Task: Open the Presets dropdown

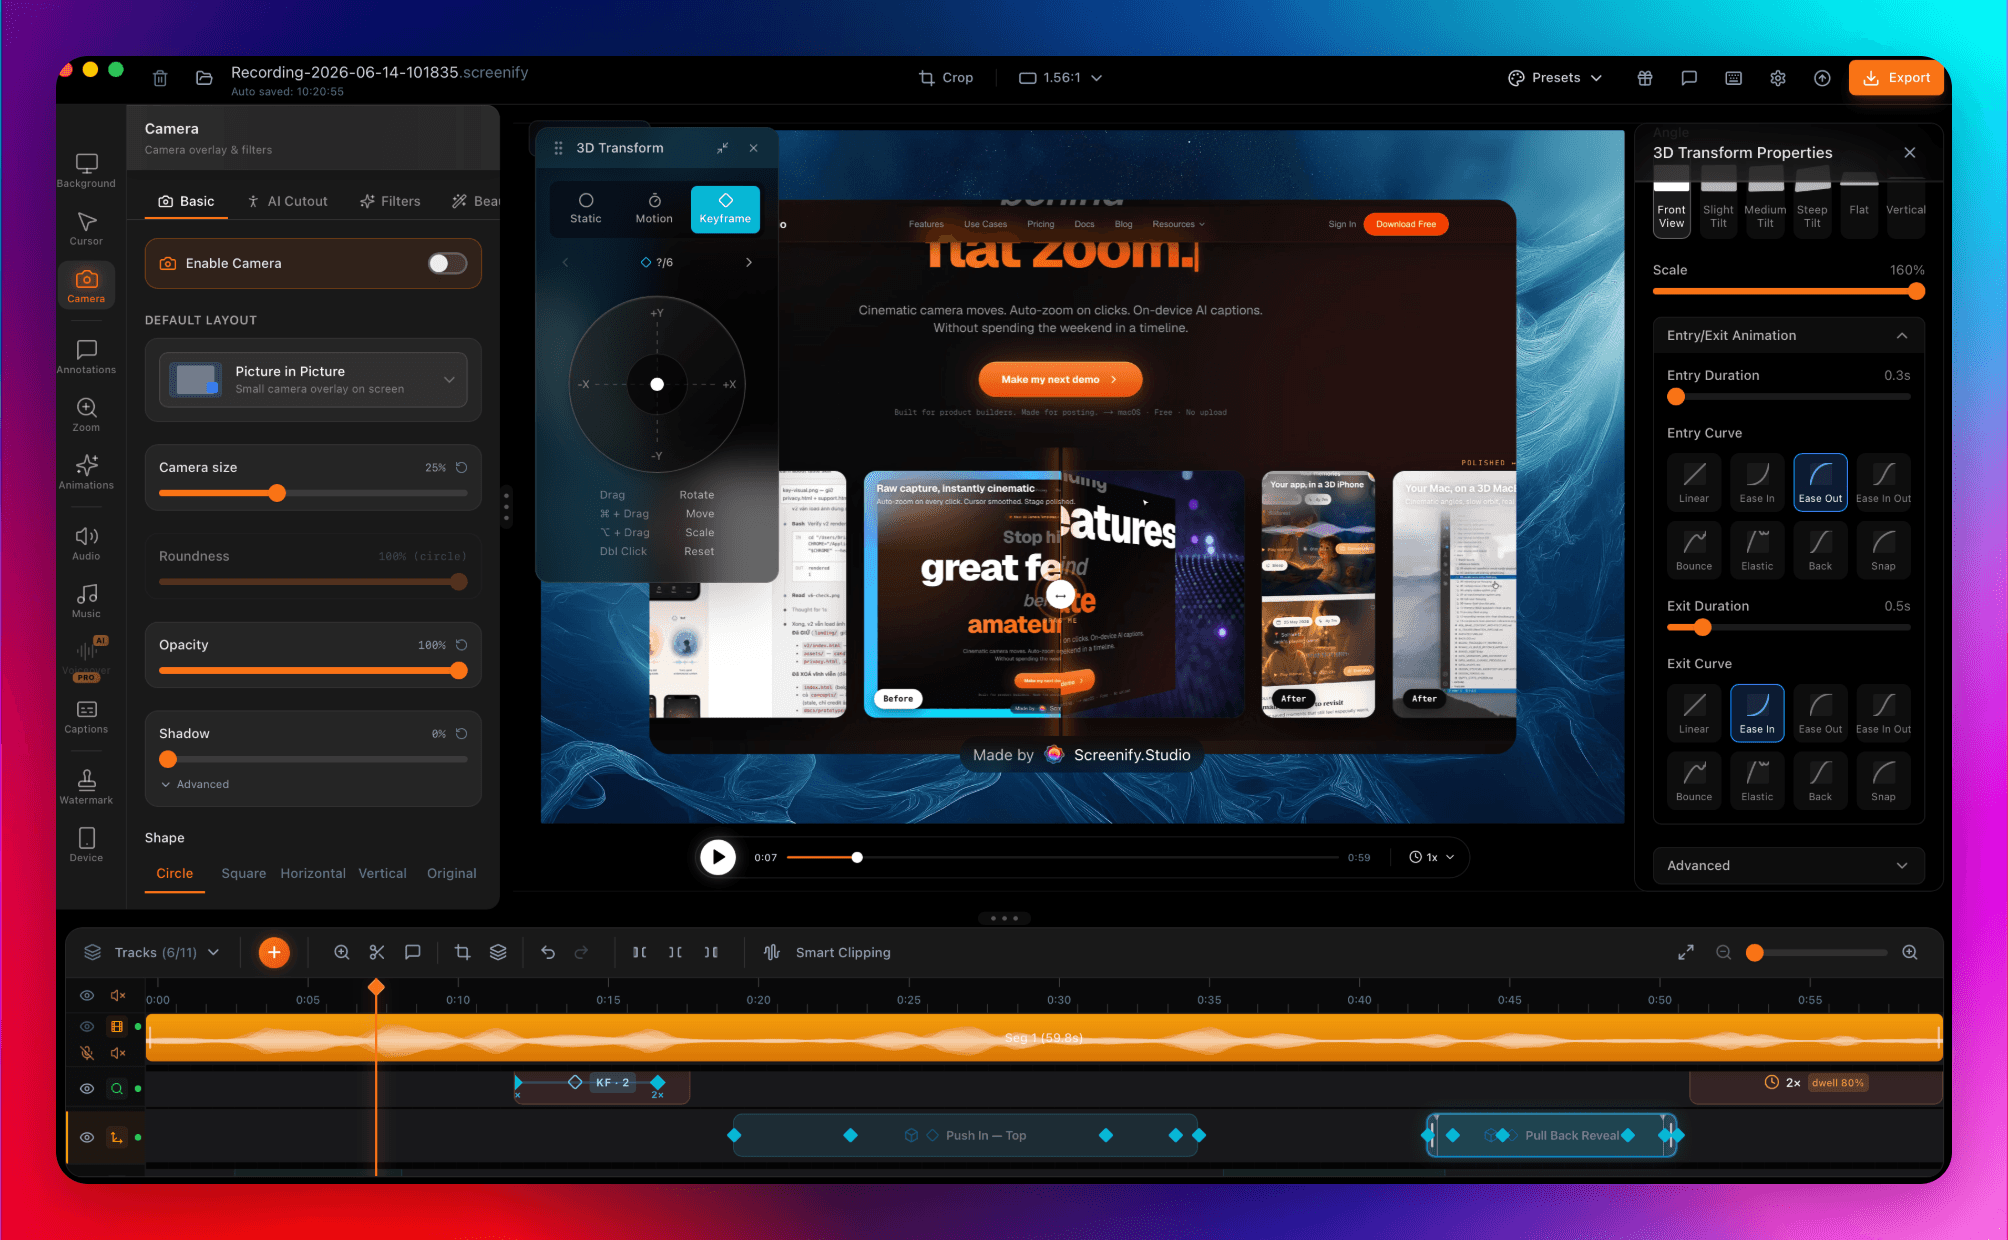Action: click(x=1555, y=78)
